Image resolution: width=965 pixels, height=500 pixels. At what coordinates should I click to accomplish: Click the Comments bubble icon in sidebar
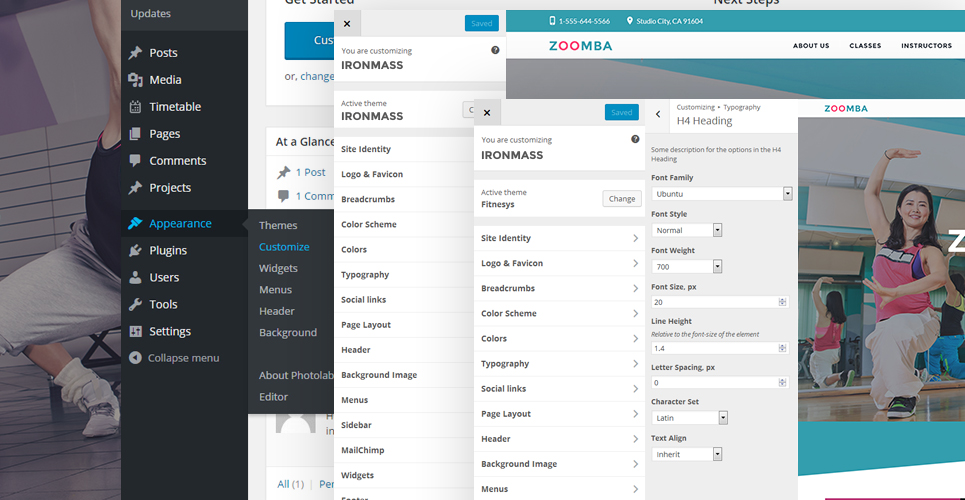[x=135, y=161]
